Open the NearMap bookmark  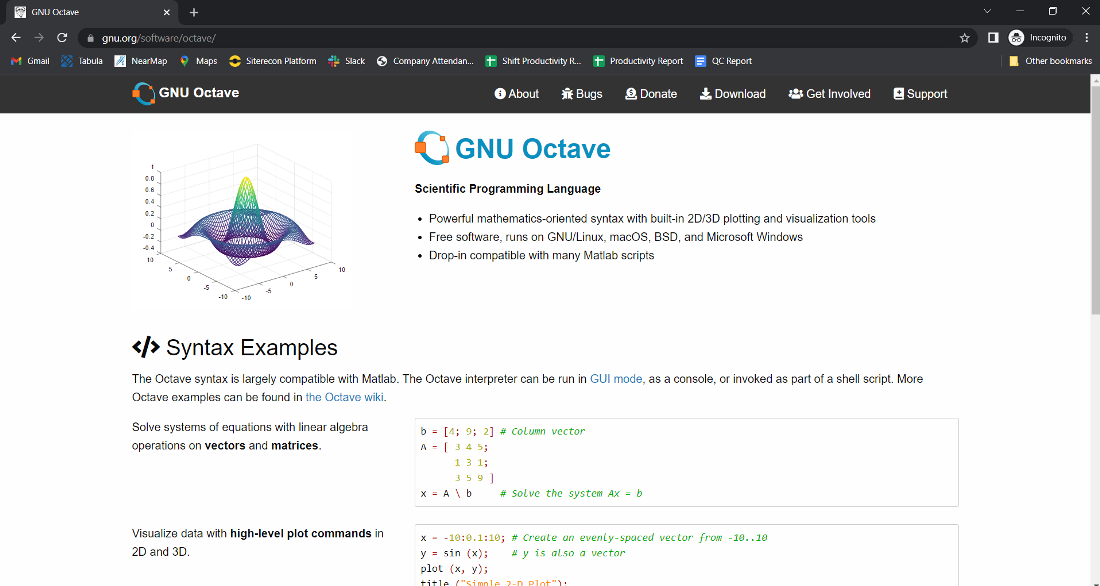141,61
